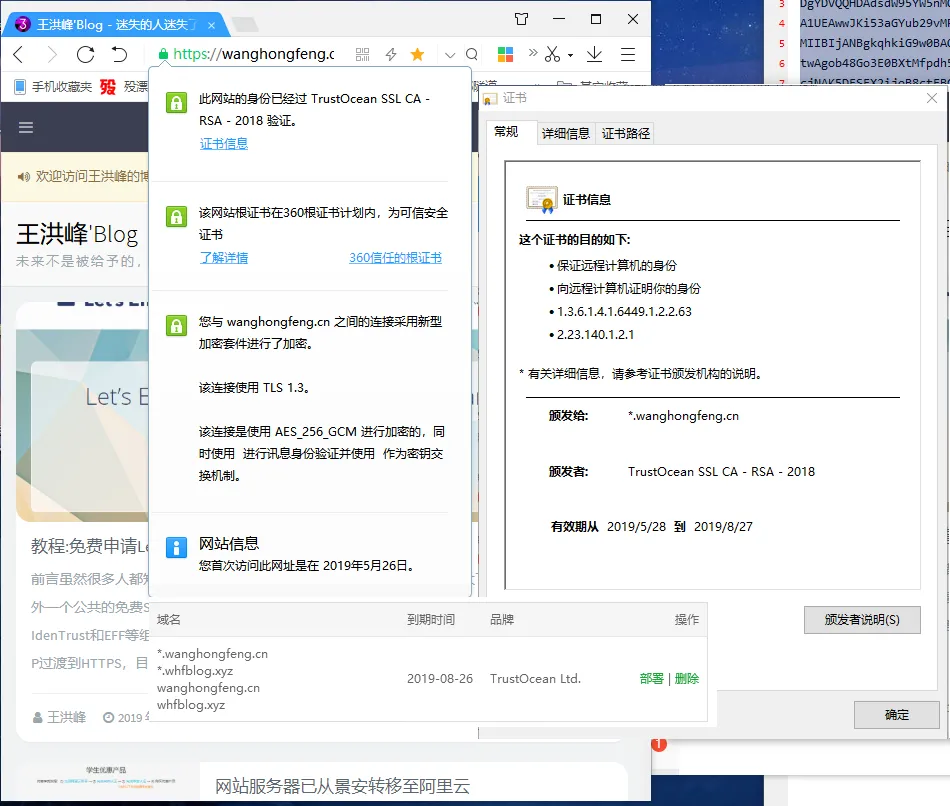Screen dimensions: 950x806
Task: Open the downloads arrow icon
Action: pyautogui.click(x=594, y=55)
